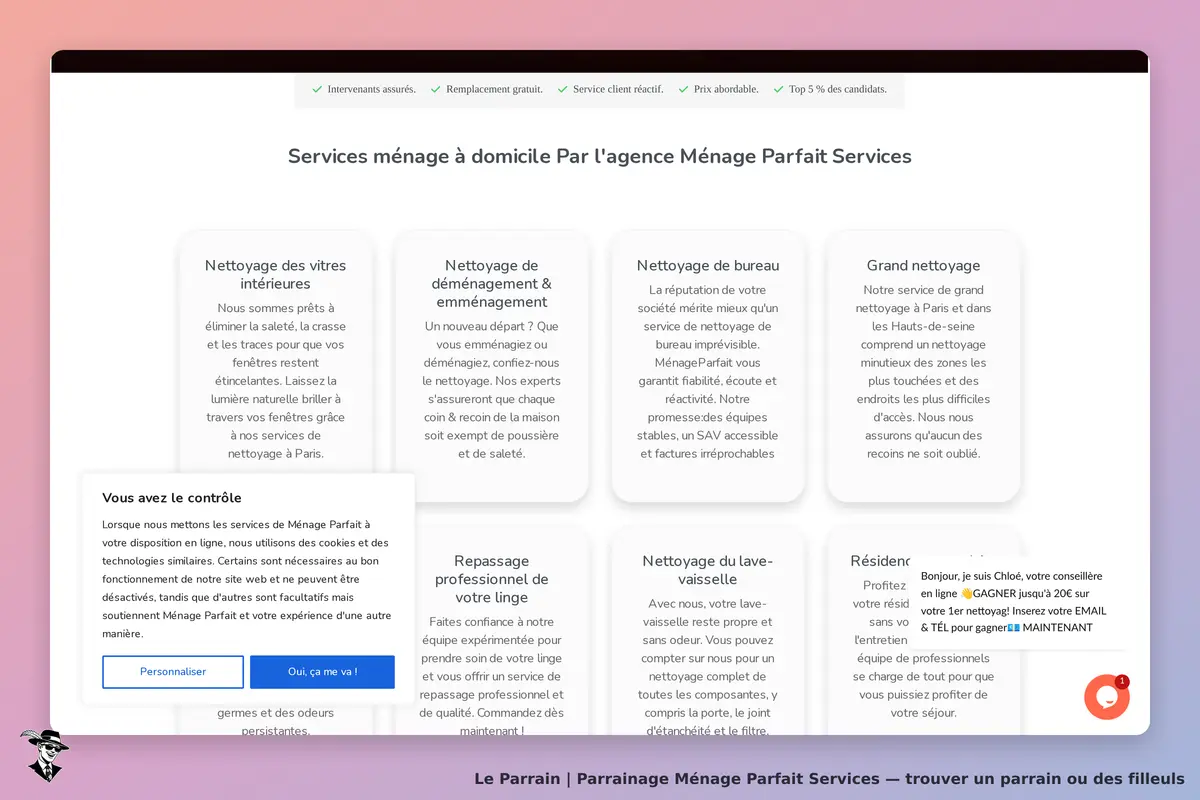The width and height of the screenshot is (1200, 800).
Task: Open Grand nettoyage card title
Action: click(x=923, y=266)
